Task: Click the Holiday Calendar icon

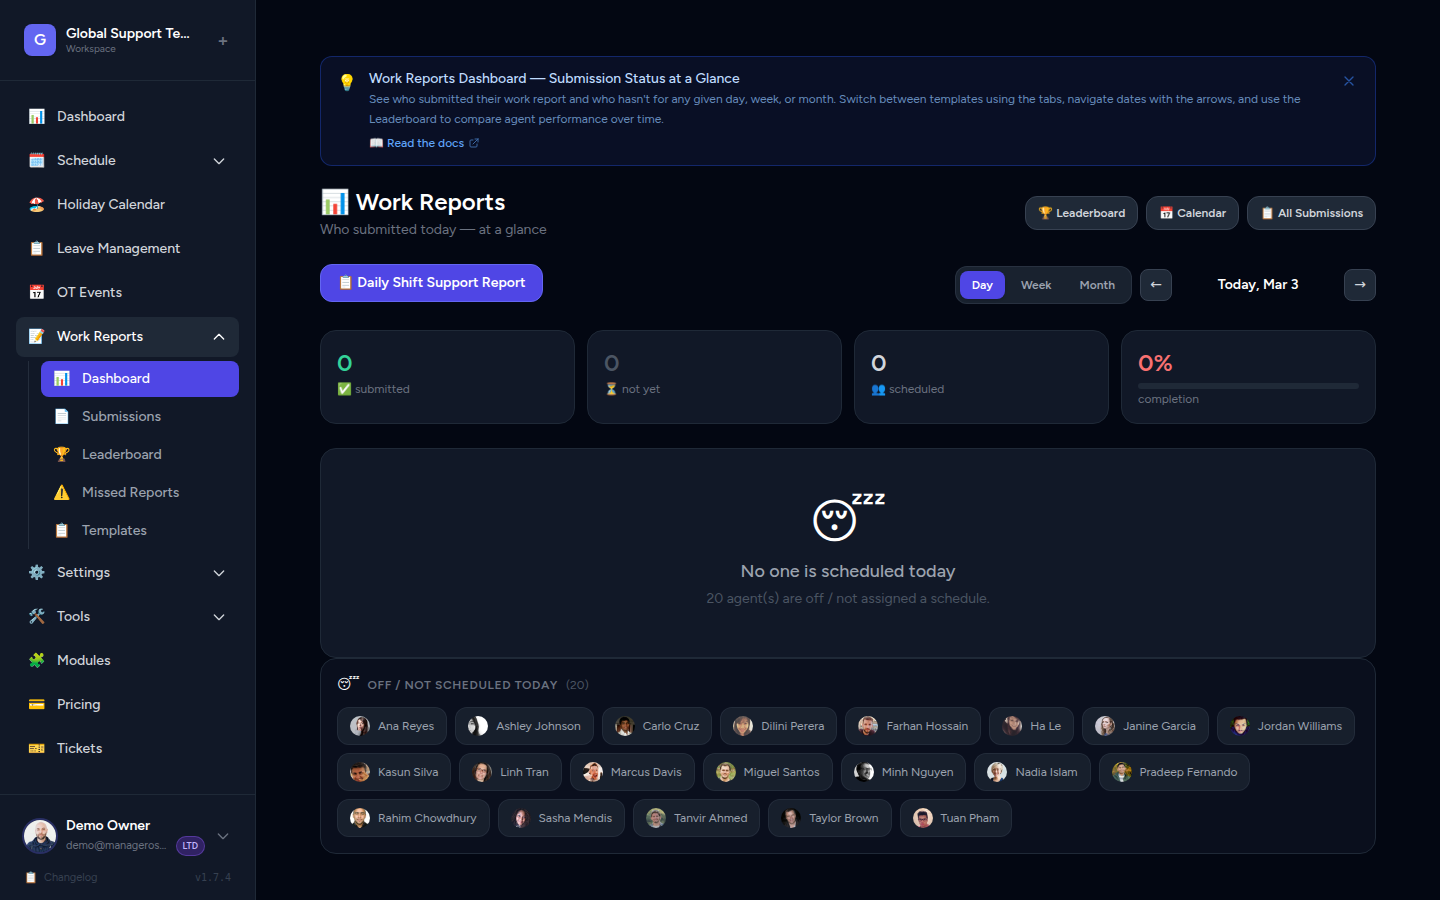Action: [36, 204]
